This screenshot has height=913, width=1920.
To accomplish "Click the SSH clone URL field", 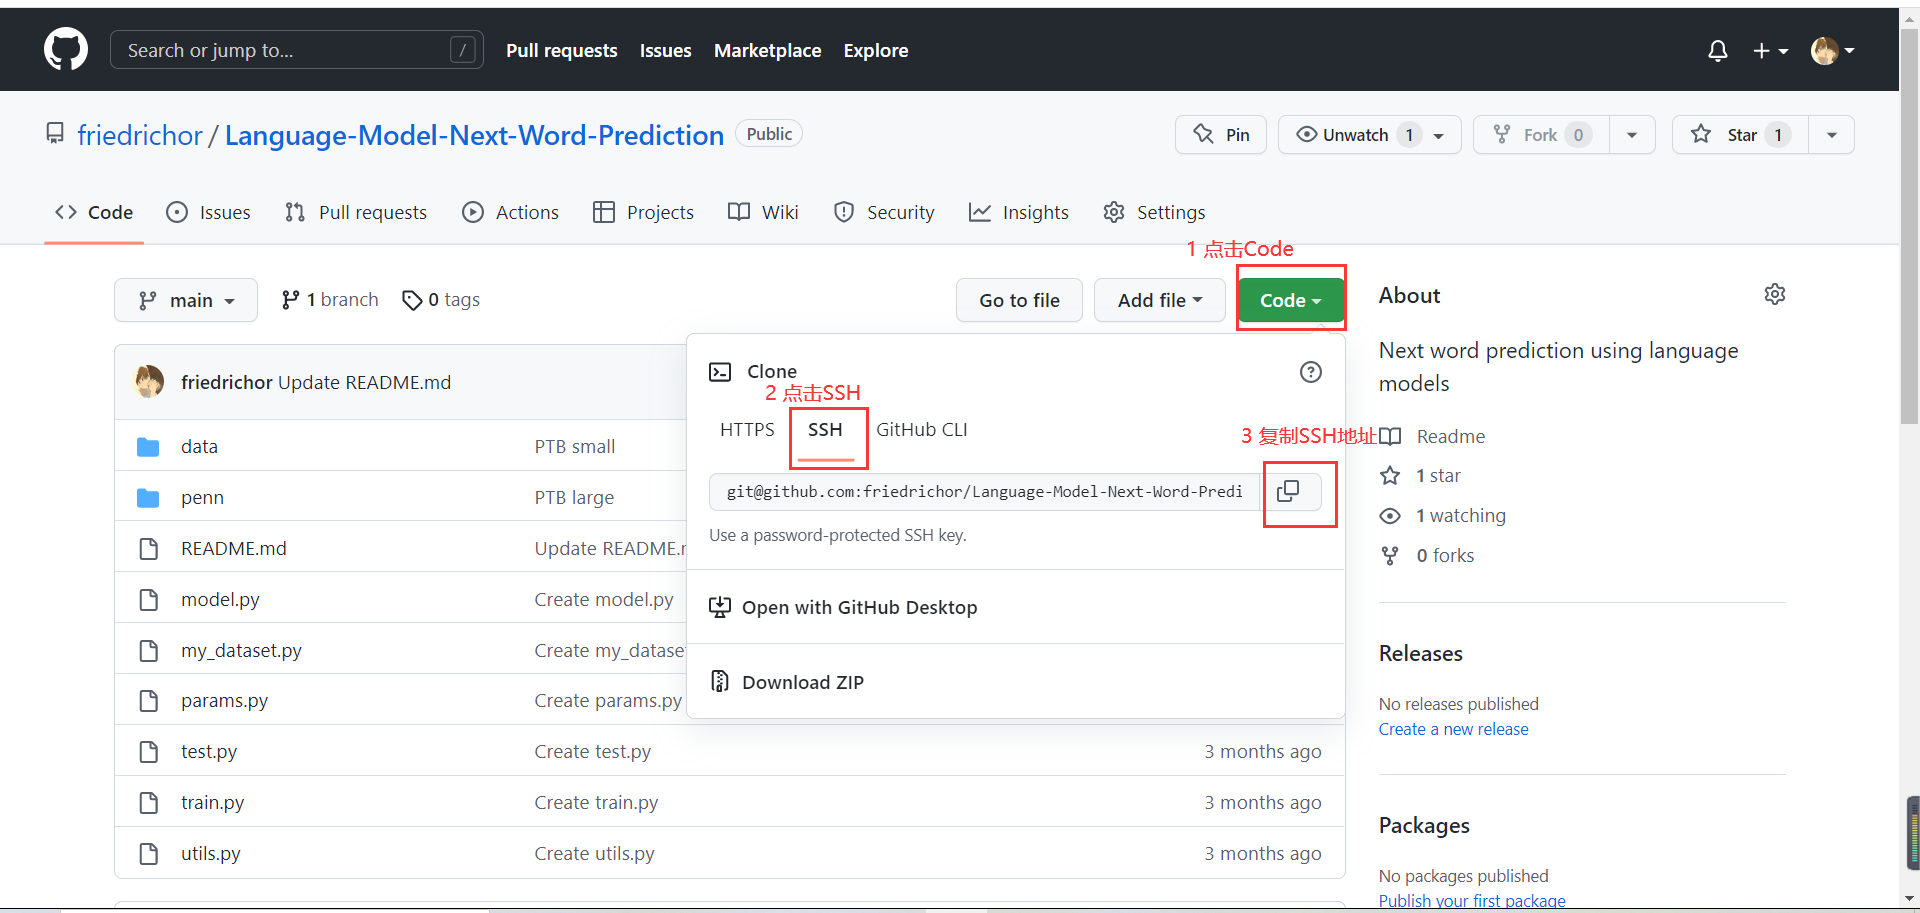I will pyautogui.click(x=984, y=492).
